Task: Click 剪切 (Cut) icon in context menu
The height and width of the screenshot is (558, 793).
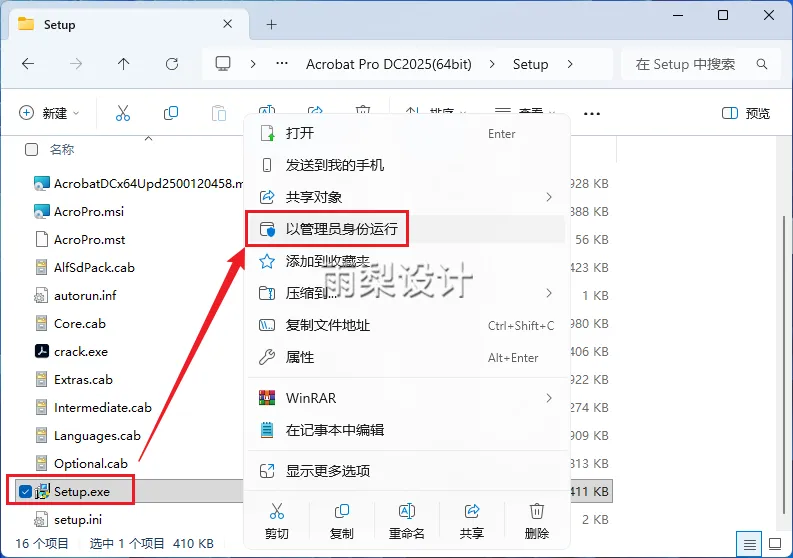Action: tap(277, 511)
